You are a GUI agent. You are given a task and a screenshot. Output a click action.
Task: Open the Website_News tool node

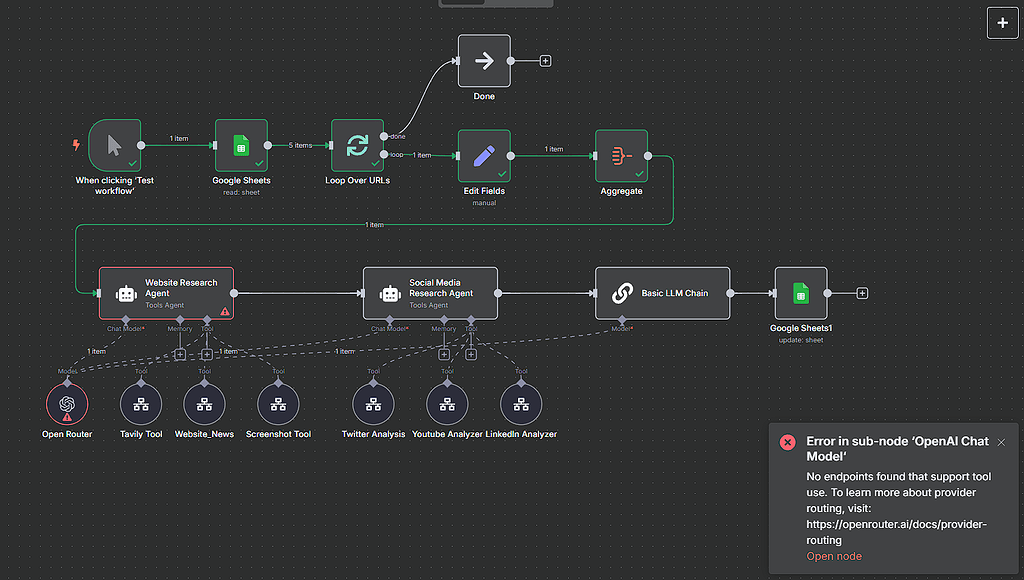[203, 405]
